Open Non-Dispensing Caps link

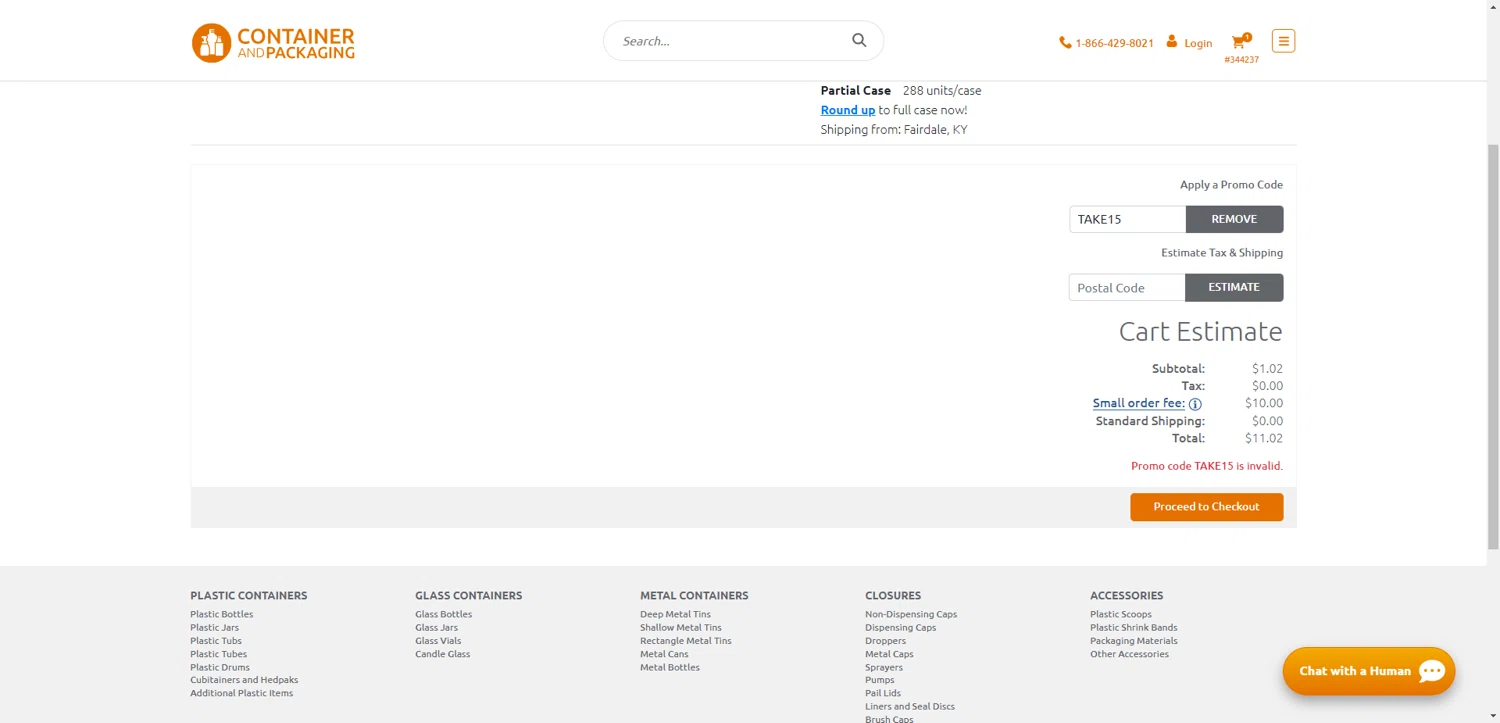(911, 614)
